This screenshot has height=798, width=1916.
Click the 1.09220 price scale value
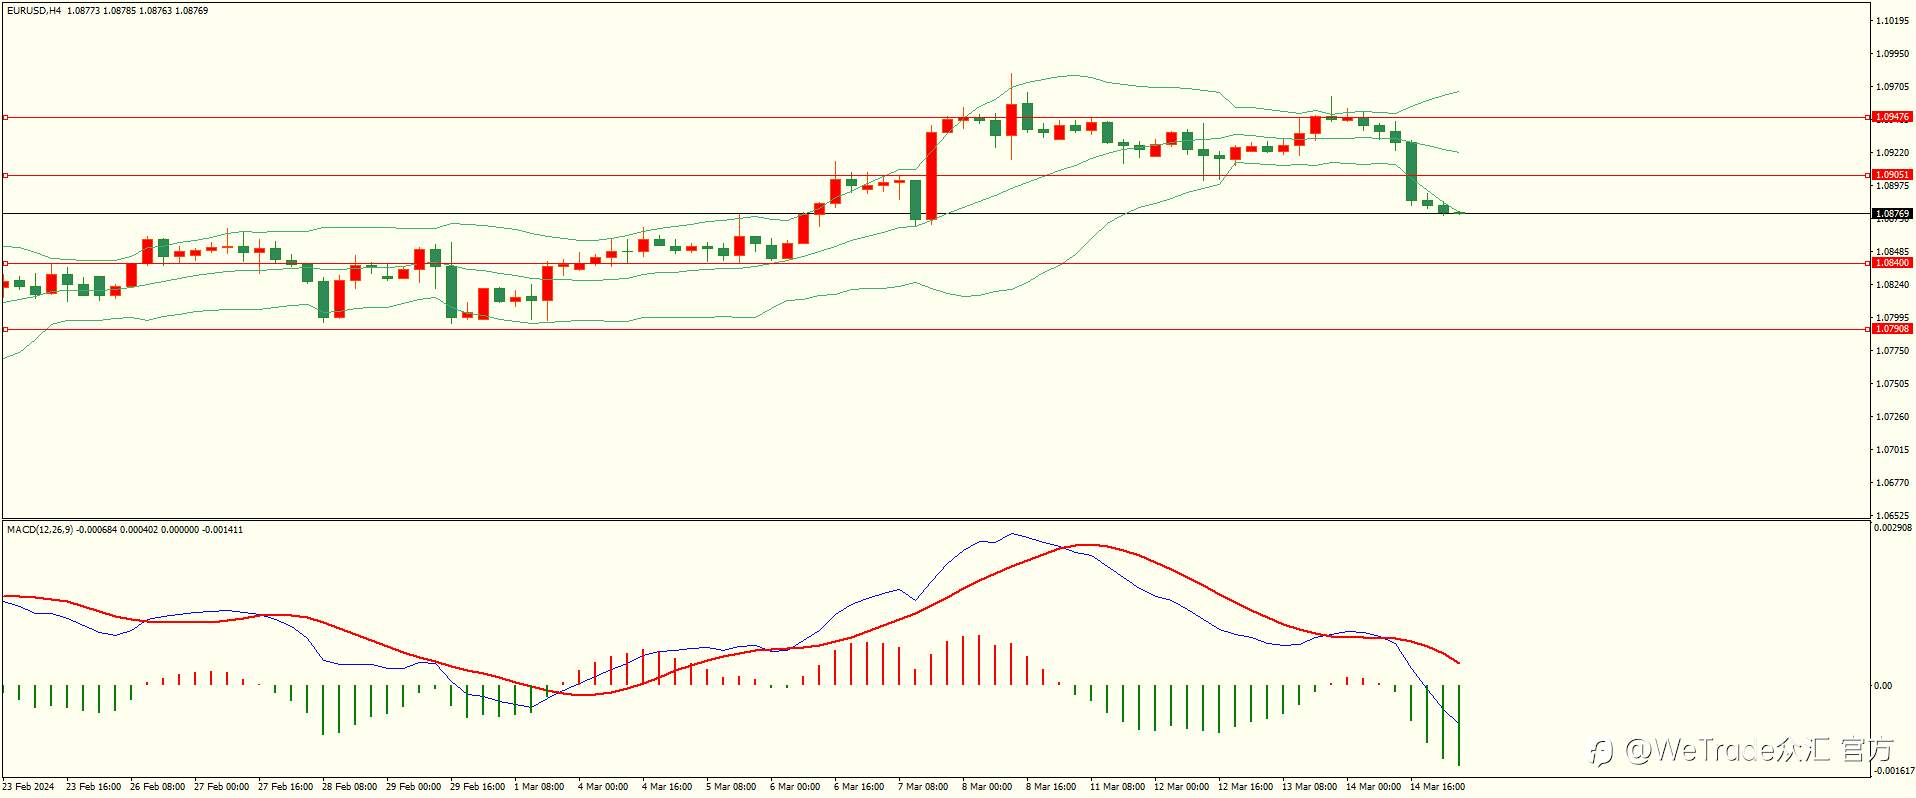click(1893, 153)
